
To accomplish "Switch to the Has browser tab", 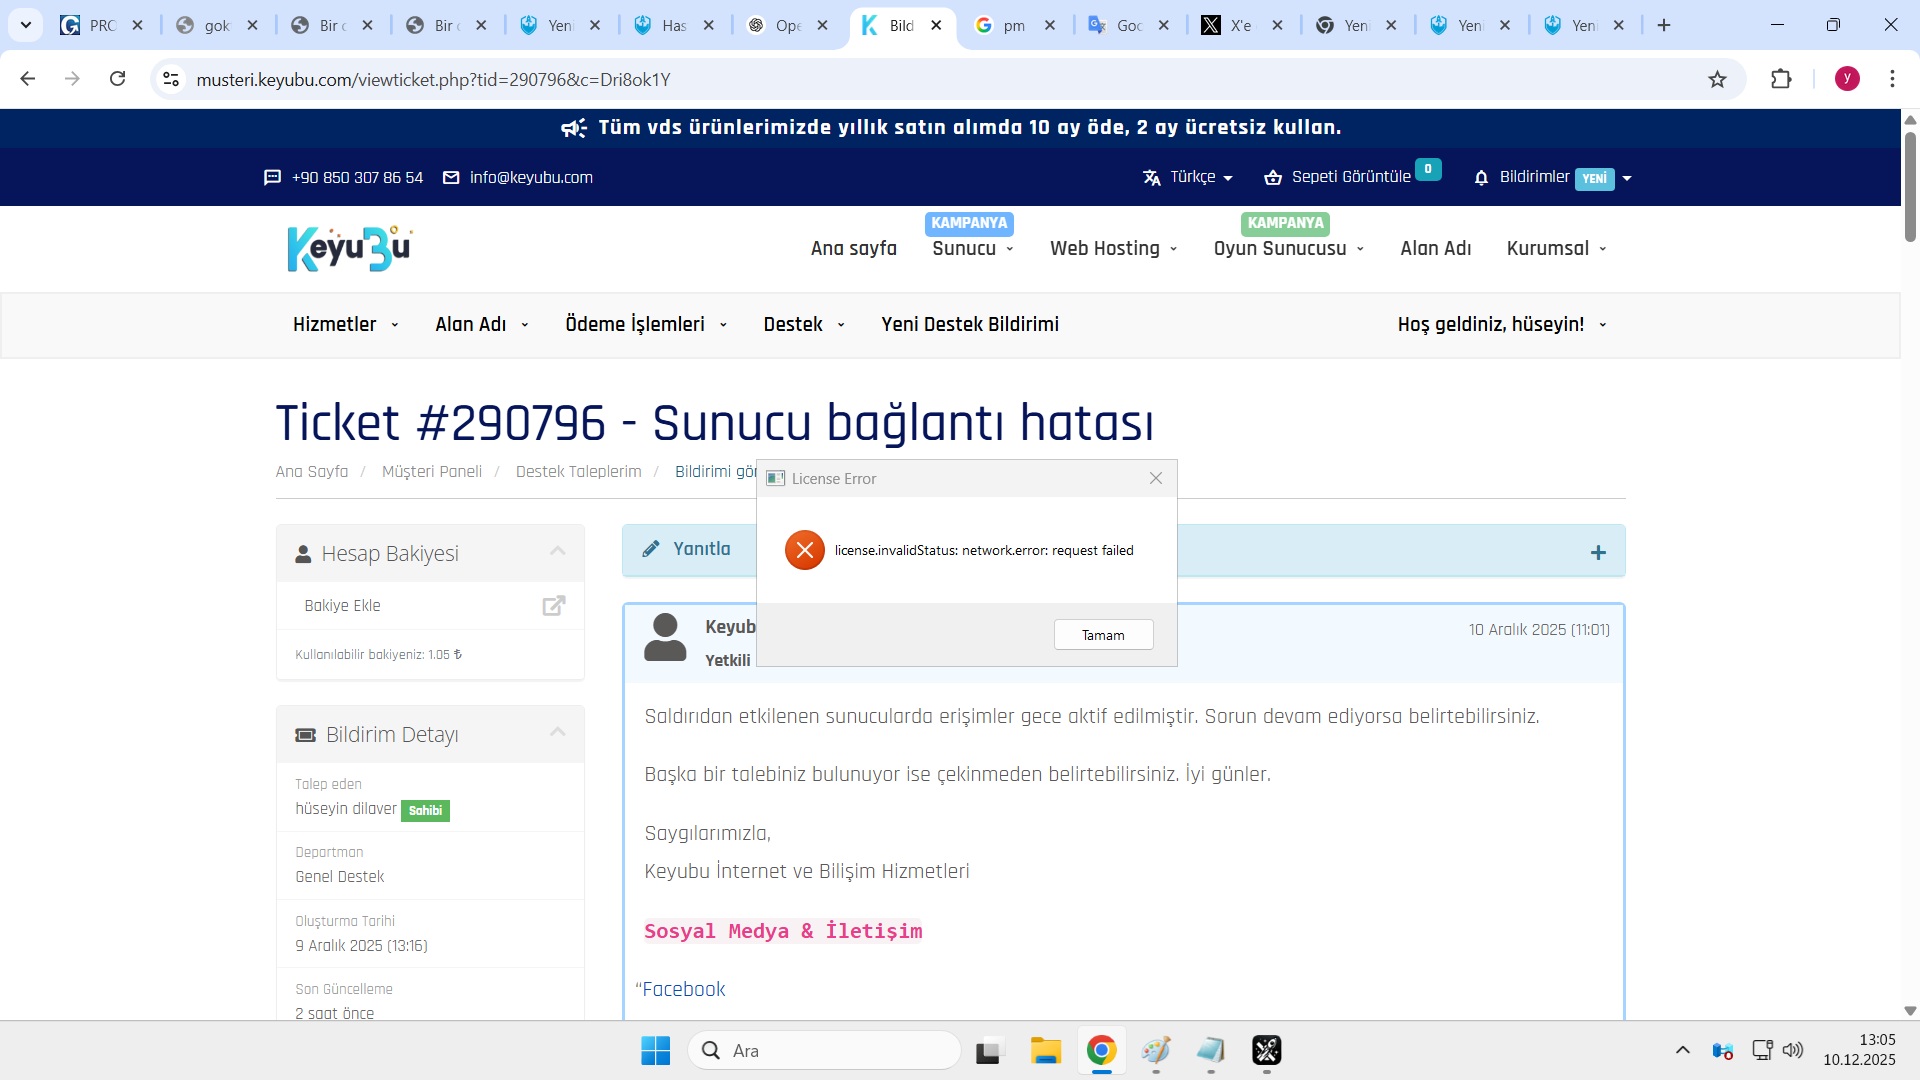I will (675, 25).
